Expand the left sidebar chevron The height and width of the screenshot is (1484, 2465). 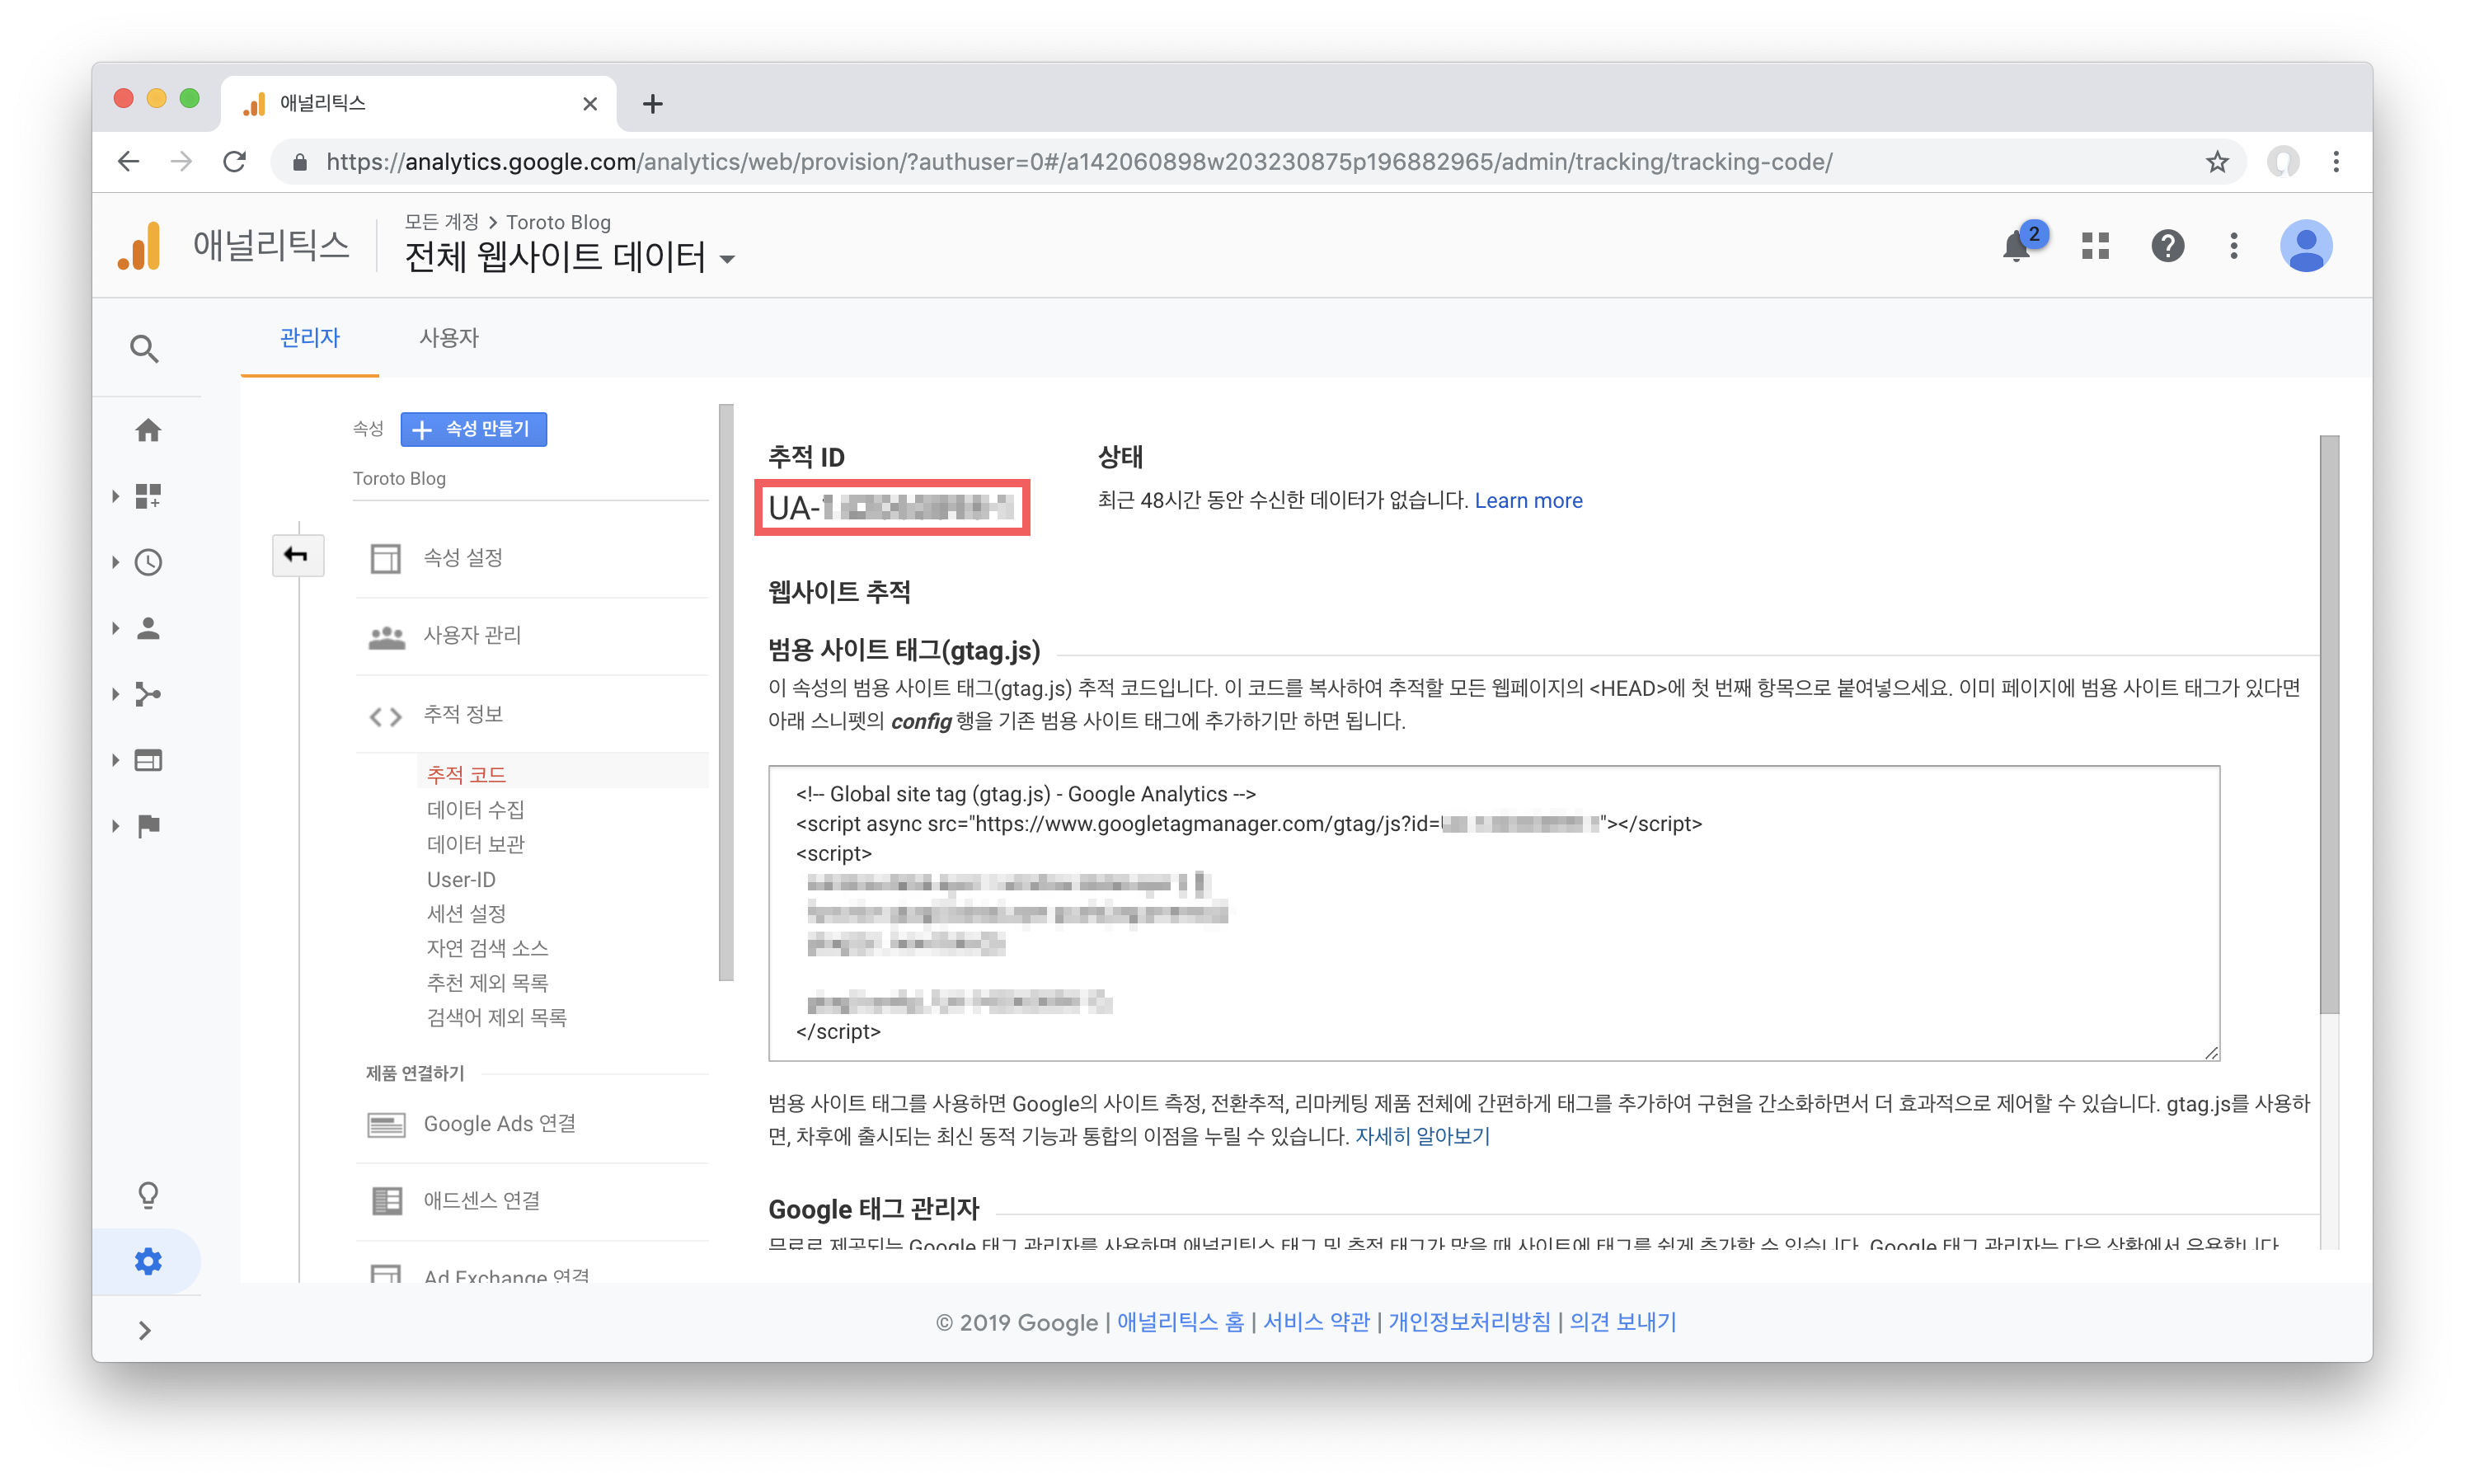pos(145,1330)
